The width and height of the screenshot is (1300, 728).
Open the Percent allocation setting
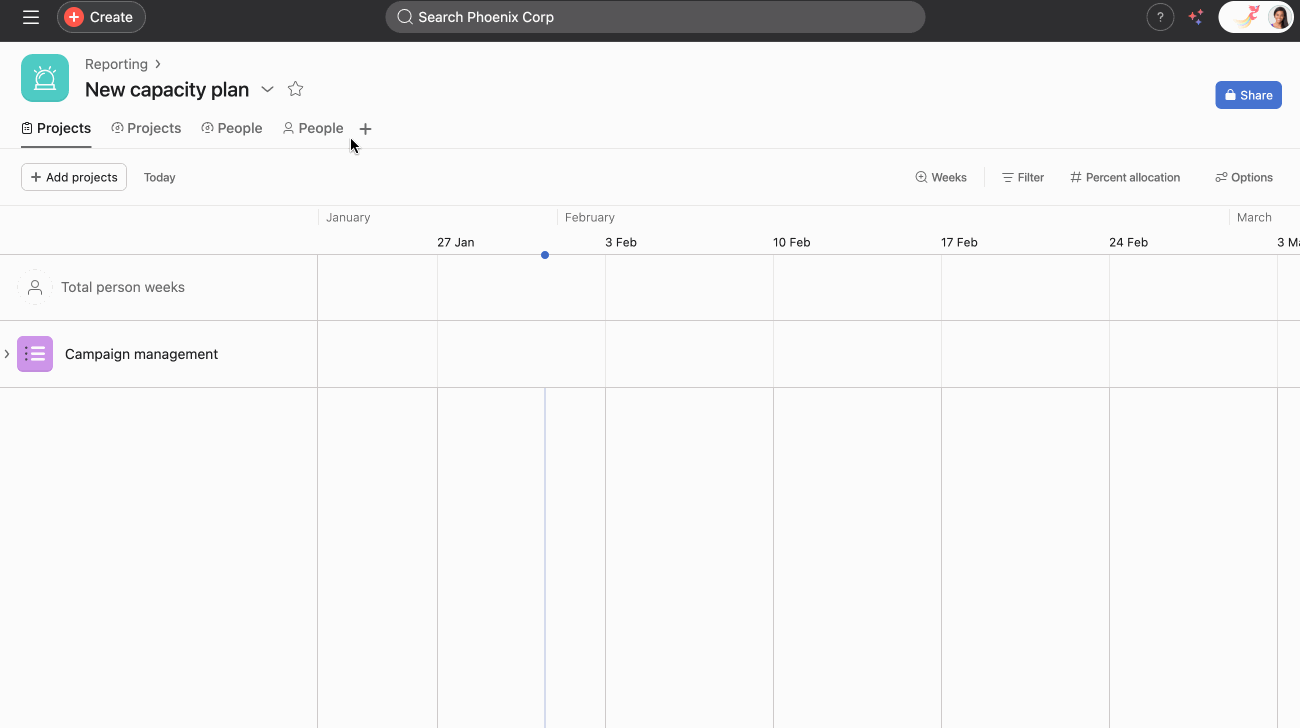coord(1124,177)
